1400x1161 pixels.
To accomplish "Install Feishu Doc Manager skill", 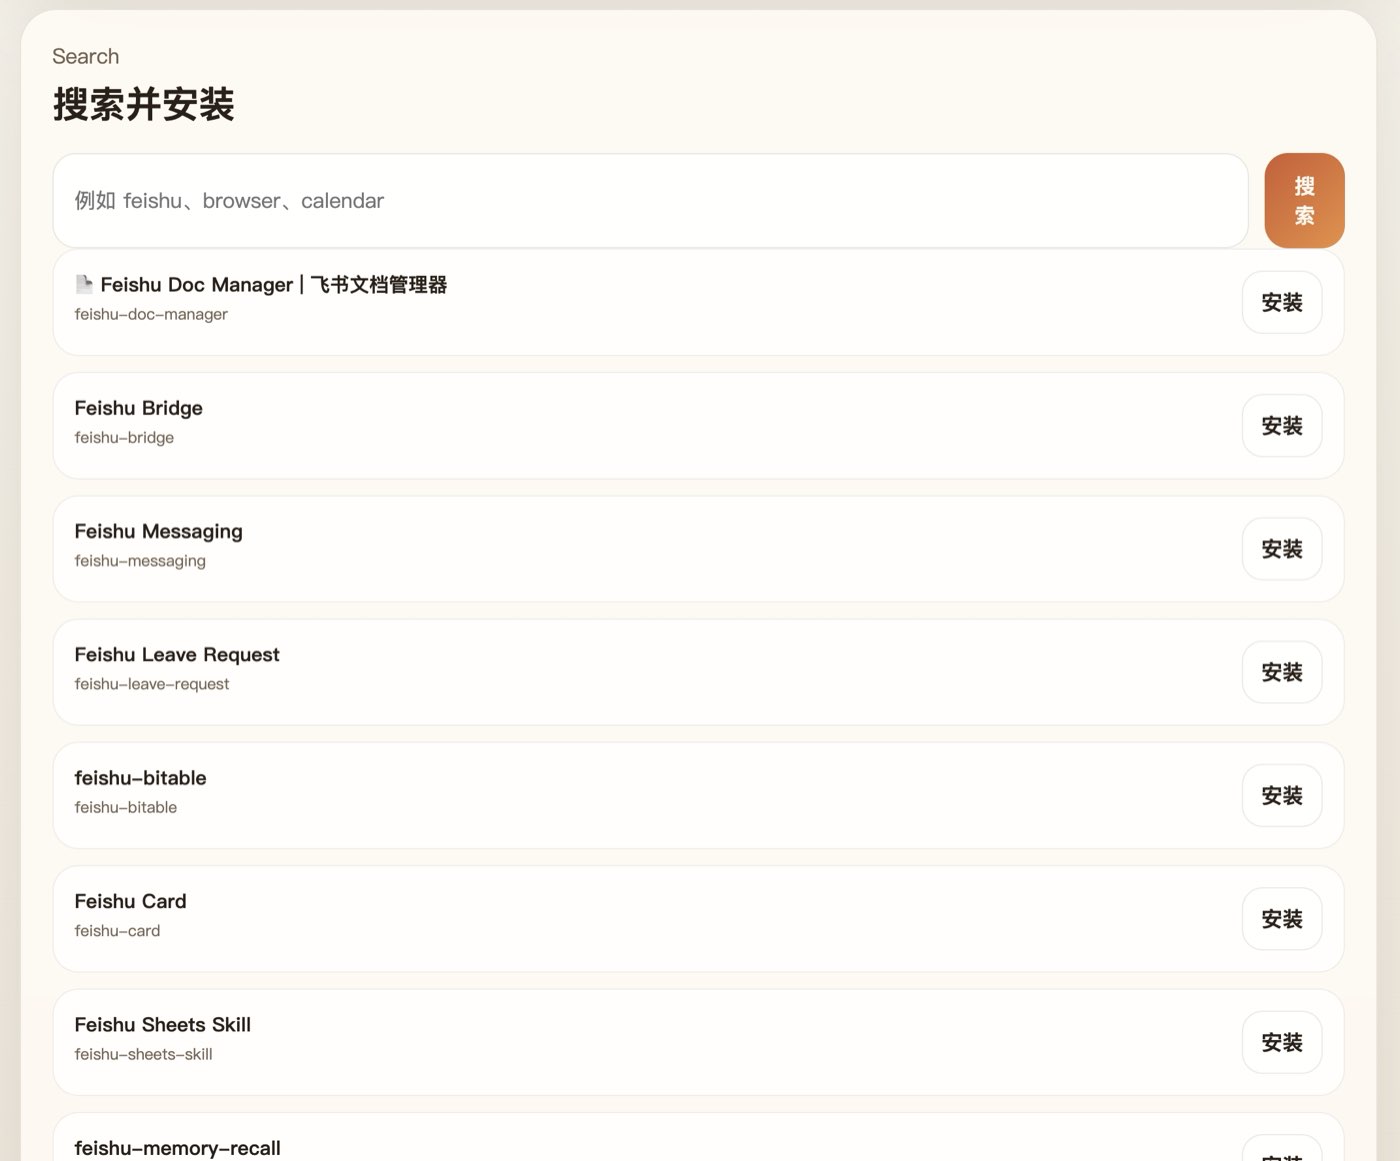I will 1282,302.
